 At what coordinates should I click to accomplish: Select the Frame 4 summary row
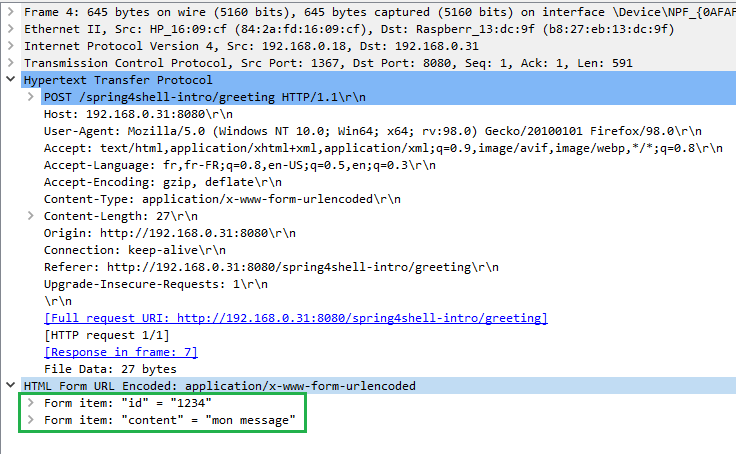click(x=379, y=12)
